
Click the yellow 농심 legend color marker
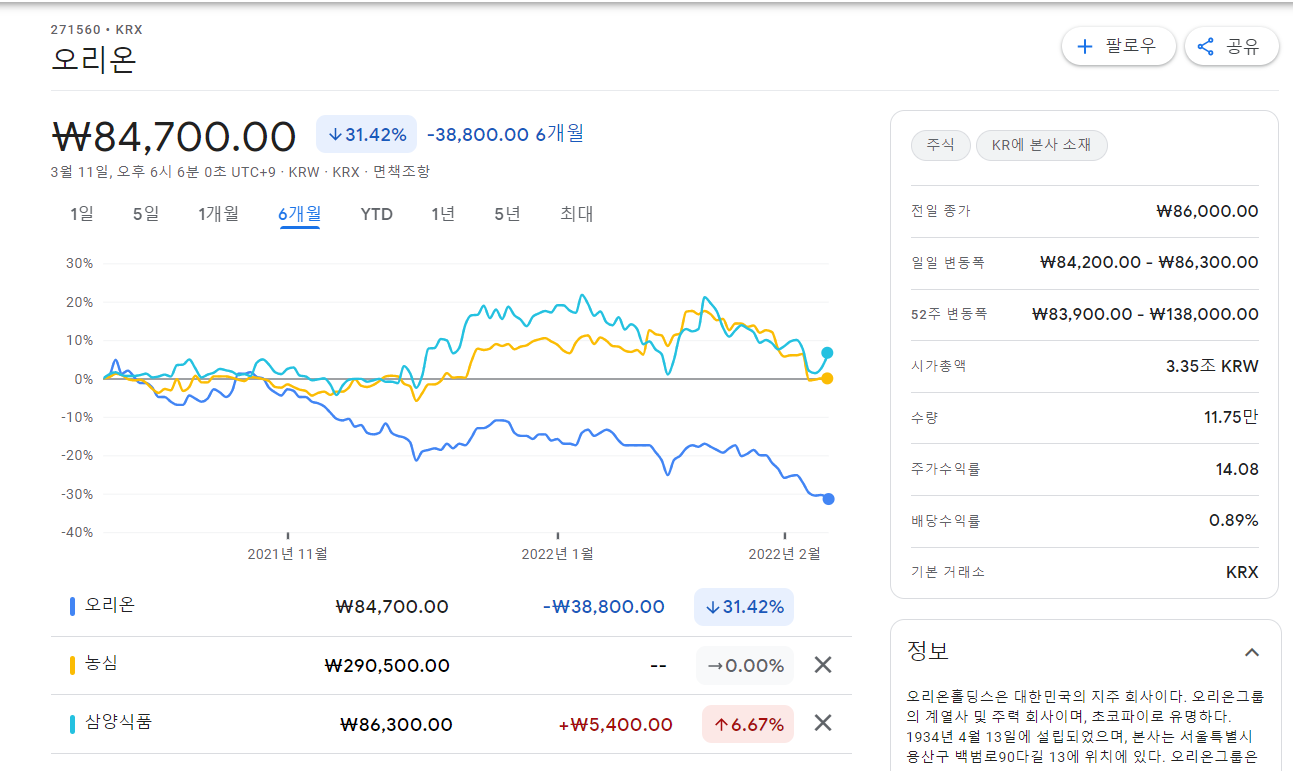pos(72,664)
